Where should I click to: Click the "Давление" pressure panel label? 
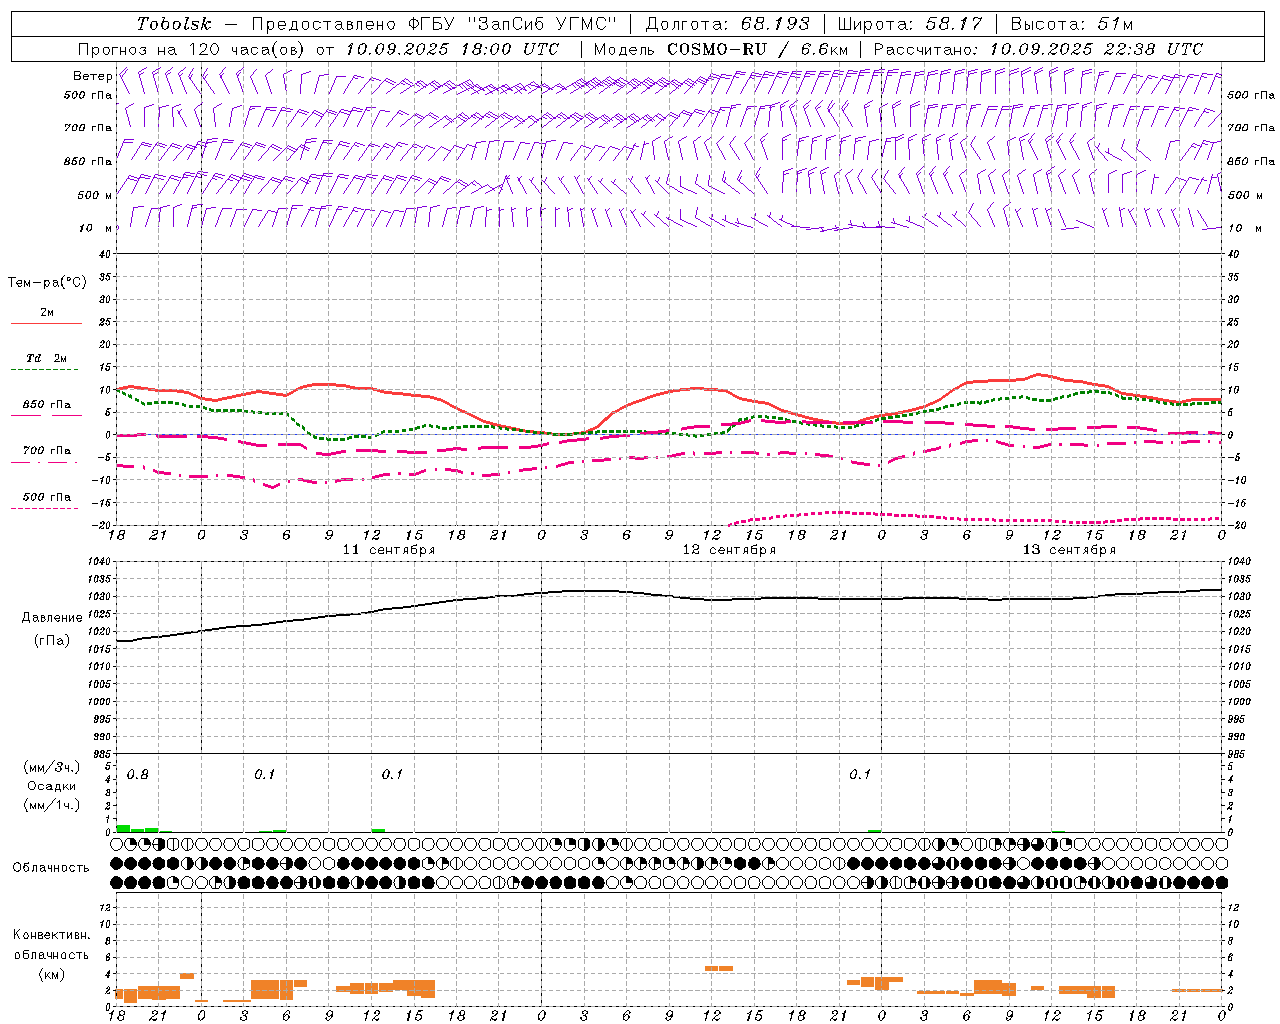pyautogui.click(x=52, y=618)
